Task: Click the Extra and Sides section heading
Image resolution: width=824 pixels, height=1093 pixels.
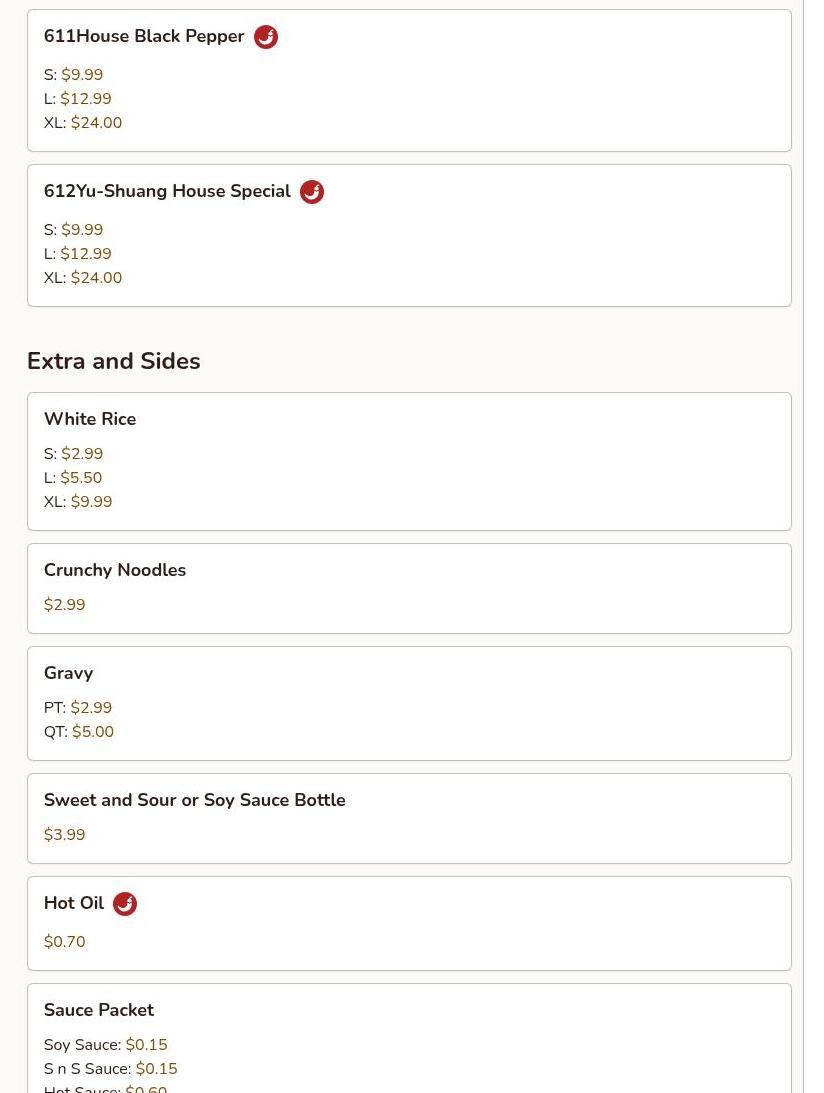Action: (114, 361)
